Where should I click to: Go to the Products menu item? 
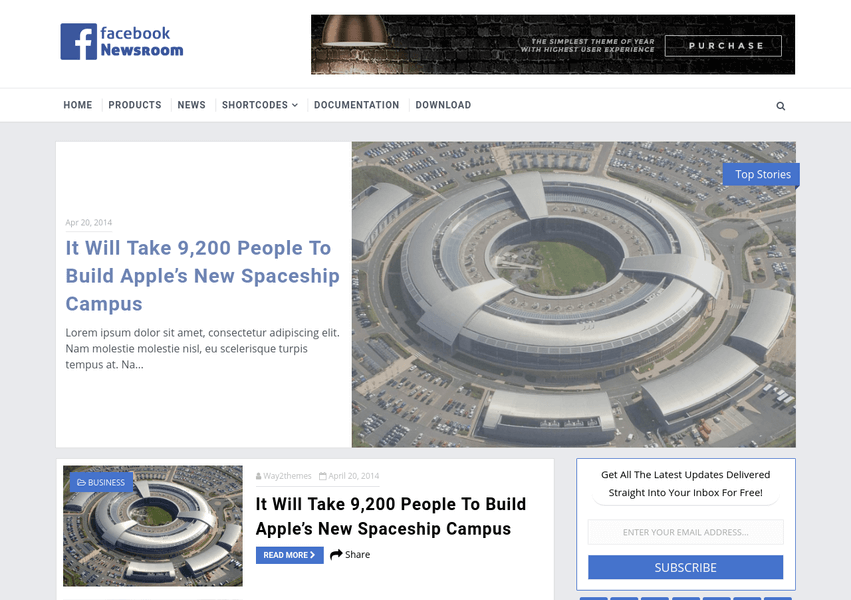coord(135,105)
